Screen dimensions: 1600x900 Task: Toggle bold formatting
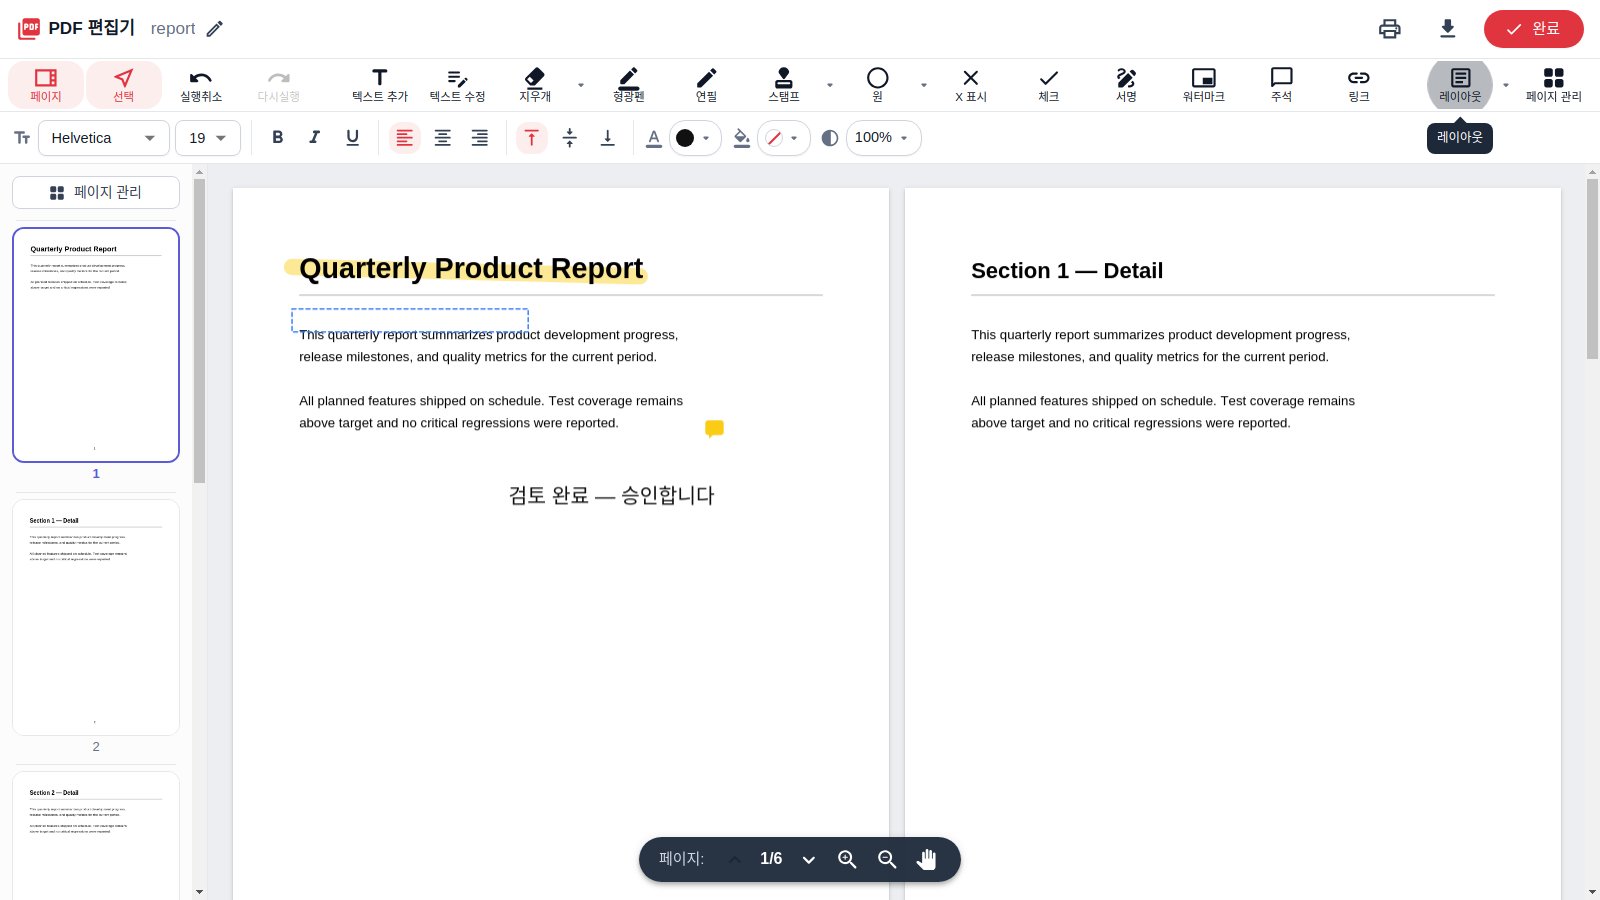pyautogui.click(x=278, y=138)
